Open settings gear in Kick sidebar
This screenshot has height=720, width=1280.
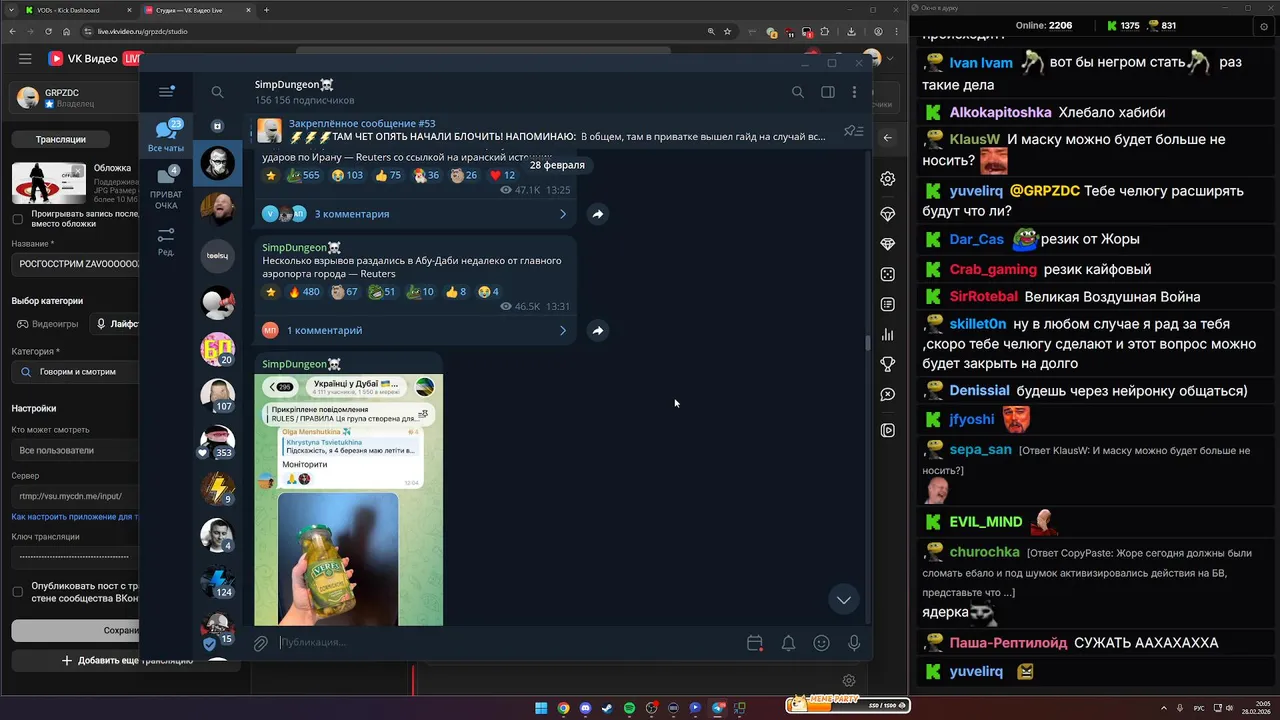(x=888, y=179)
